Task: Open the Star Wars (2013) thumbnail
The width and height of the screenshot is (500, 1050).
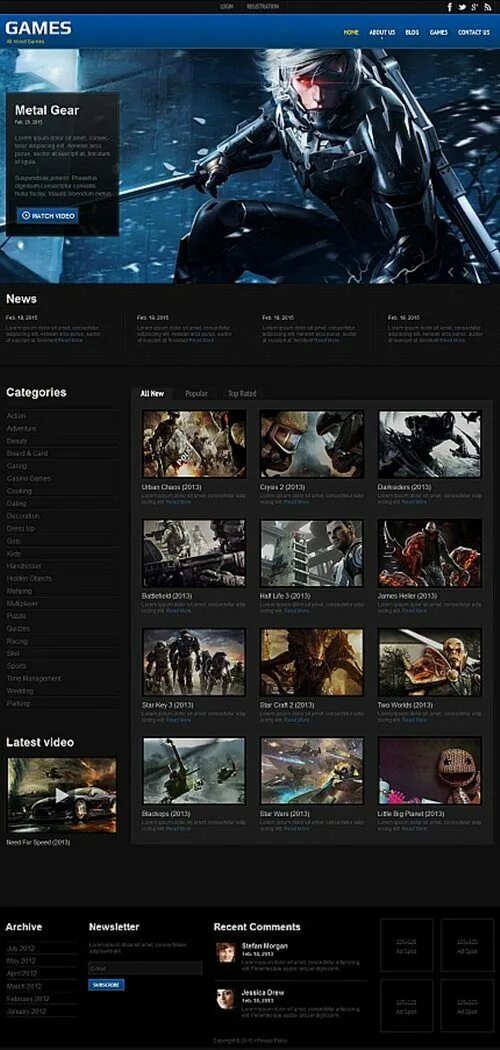Action: click(312, 771)
